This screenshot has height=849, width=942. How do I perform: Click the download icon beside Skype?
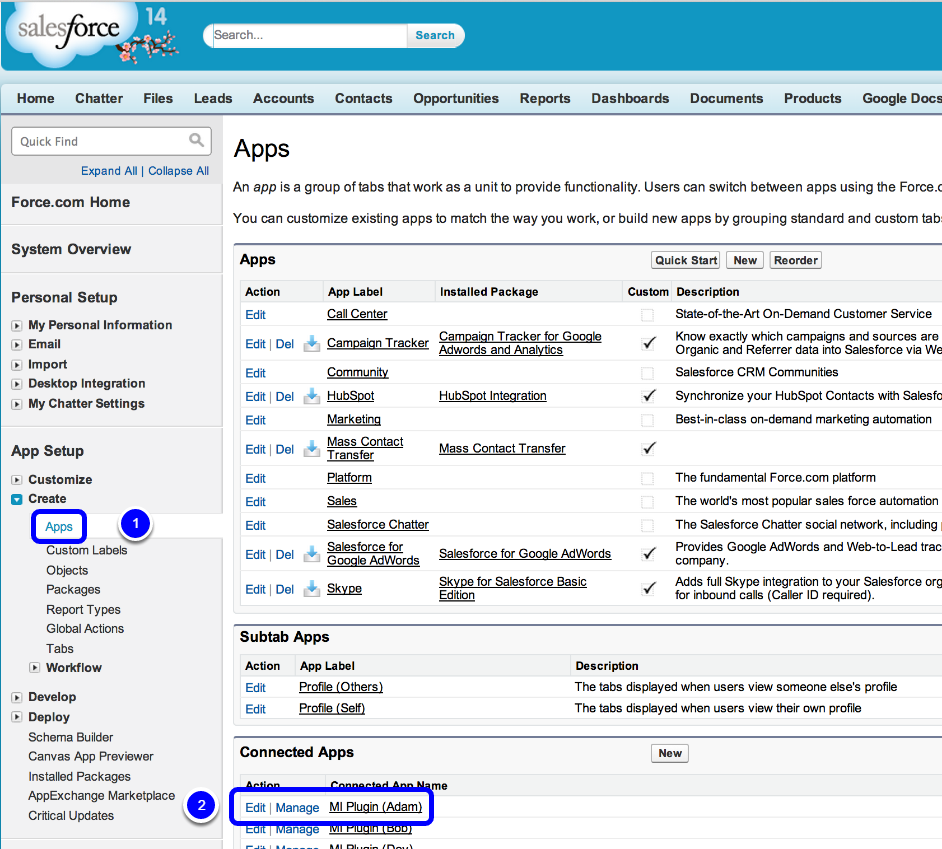(313, 588)
